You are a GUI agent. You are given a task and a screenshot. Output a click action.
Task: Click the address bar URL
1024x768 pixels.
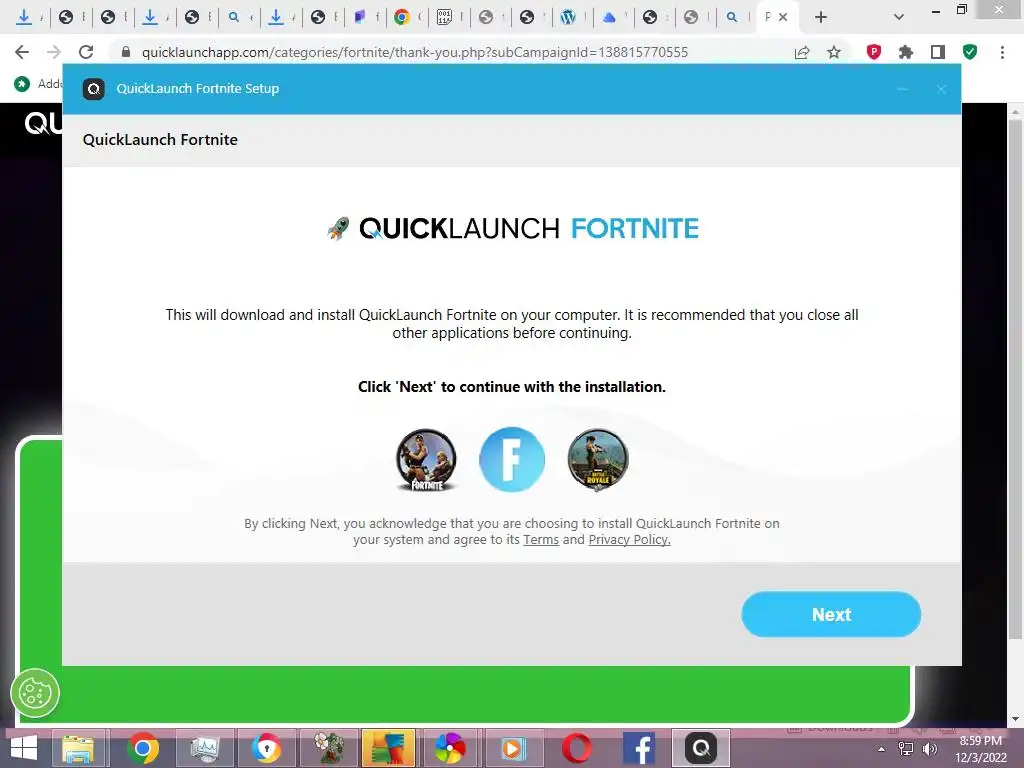(x=415, y=52)
